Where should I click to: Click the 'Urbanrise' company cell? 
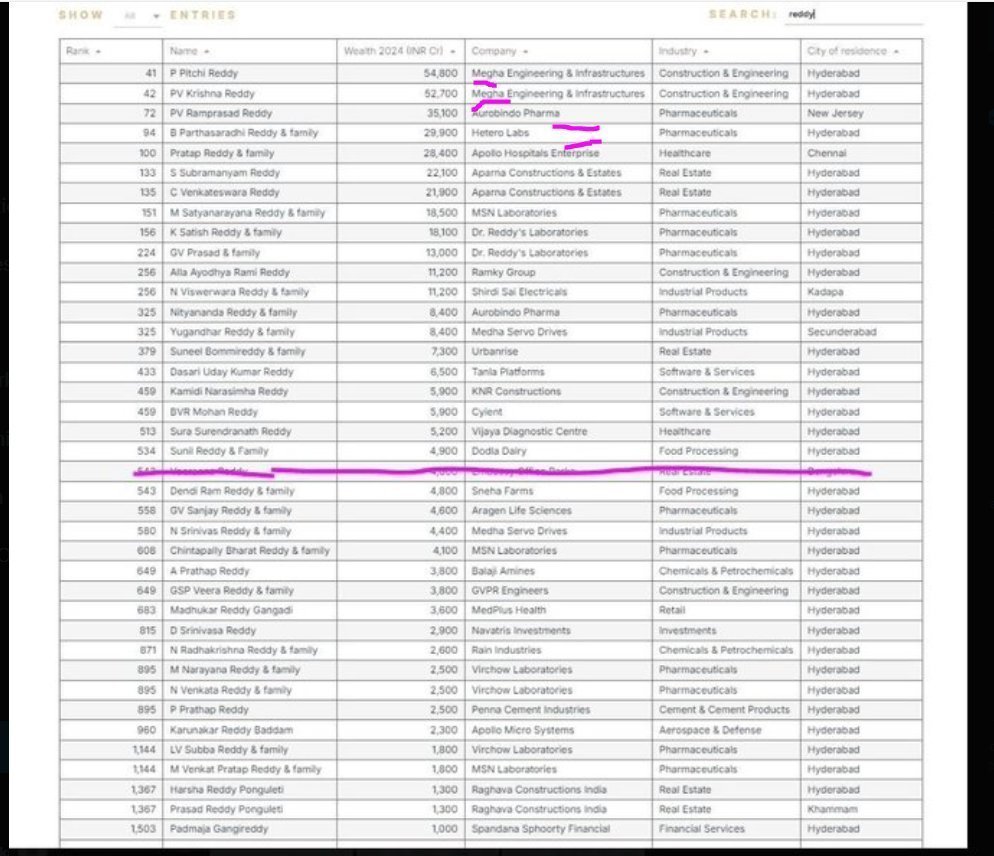tap(558, 352)
